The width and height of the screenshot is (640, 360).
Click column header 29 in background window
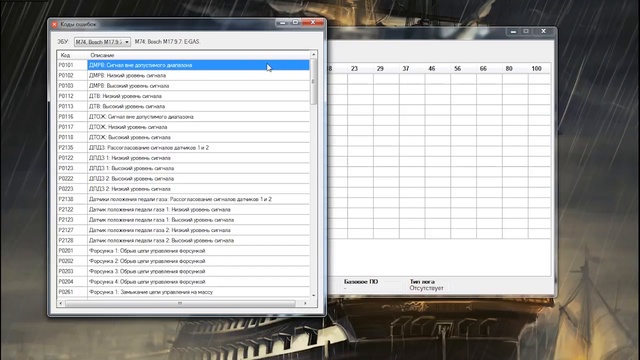coord(380,69)
